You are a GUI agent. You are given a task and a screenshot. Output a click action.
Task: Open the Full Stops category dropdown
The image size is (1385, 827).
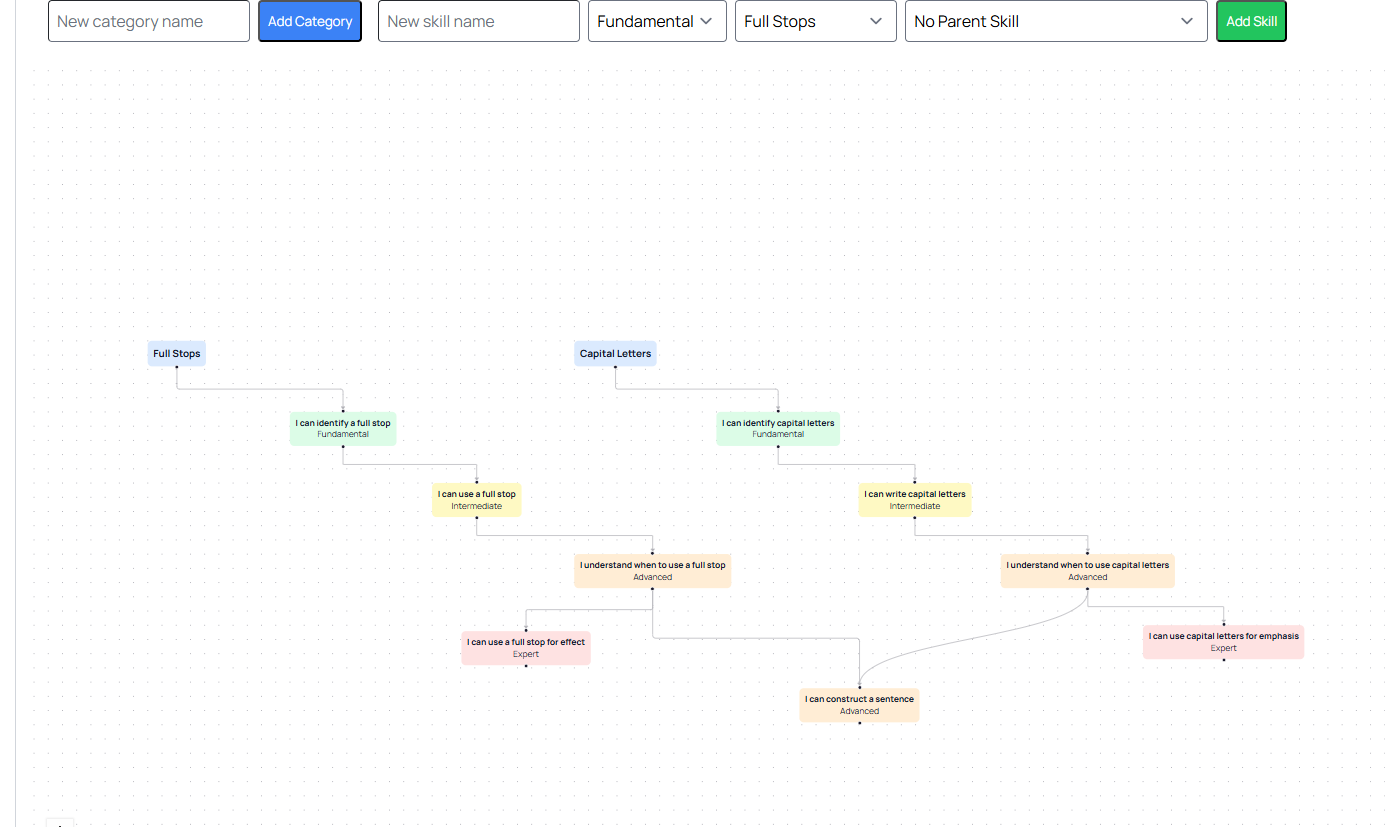816,21
